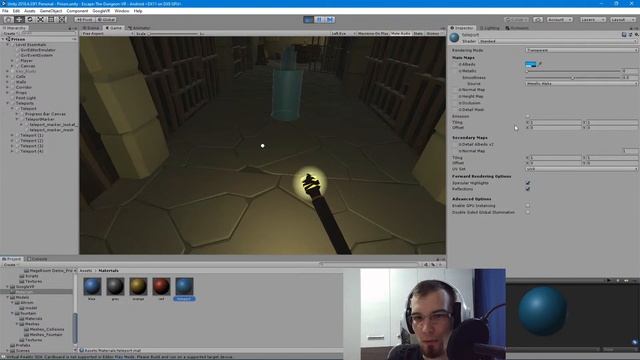Open the Rendering Mode dropdown

[581, 50]
